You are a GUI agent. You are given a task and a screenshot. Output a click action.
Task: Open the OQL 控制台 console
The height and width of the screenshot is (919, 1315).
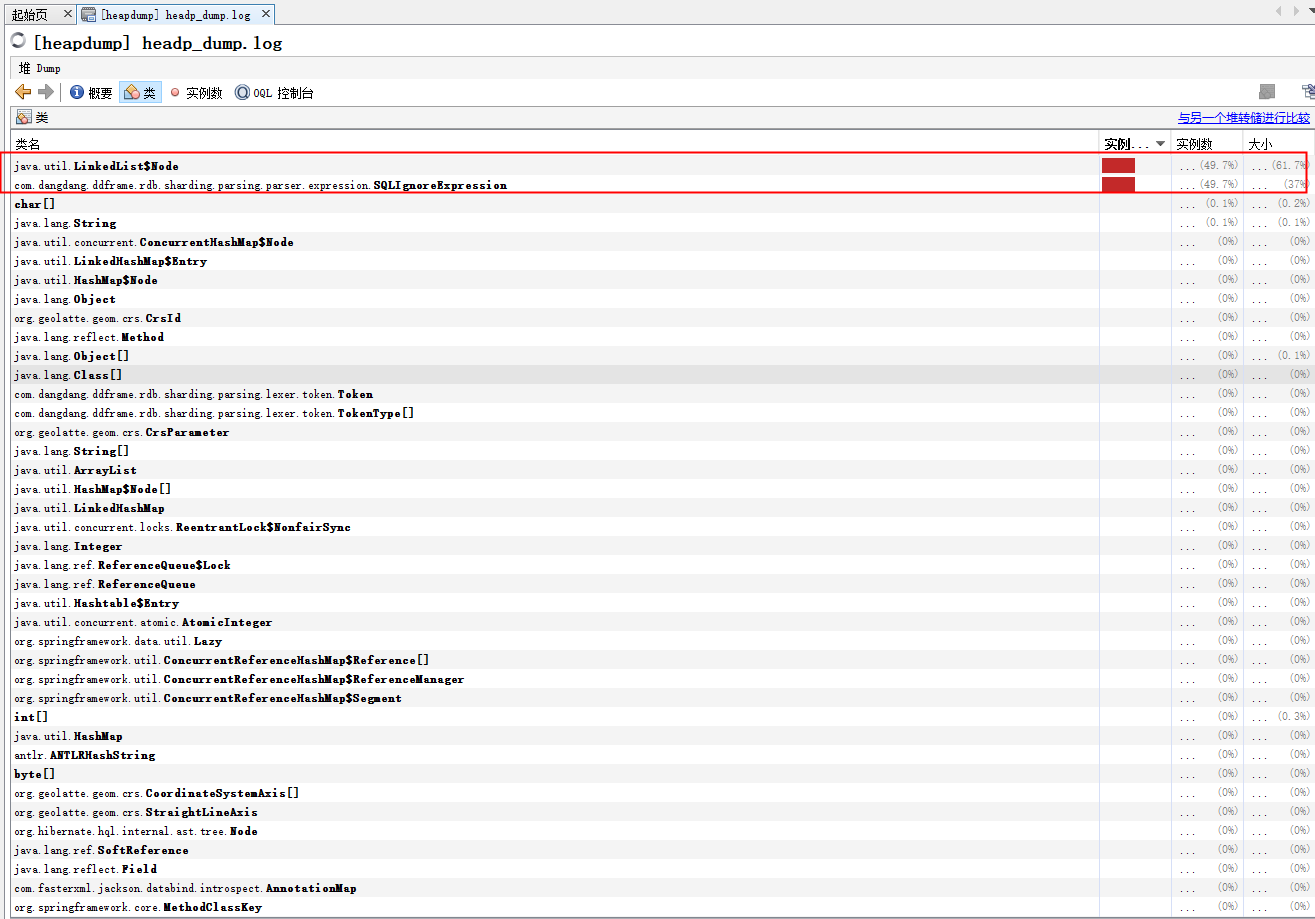click(274, 93)
